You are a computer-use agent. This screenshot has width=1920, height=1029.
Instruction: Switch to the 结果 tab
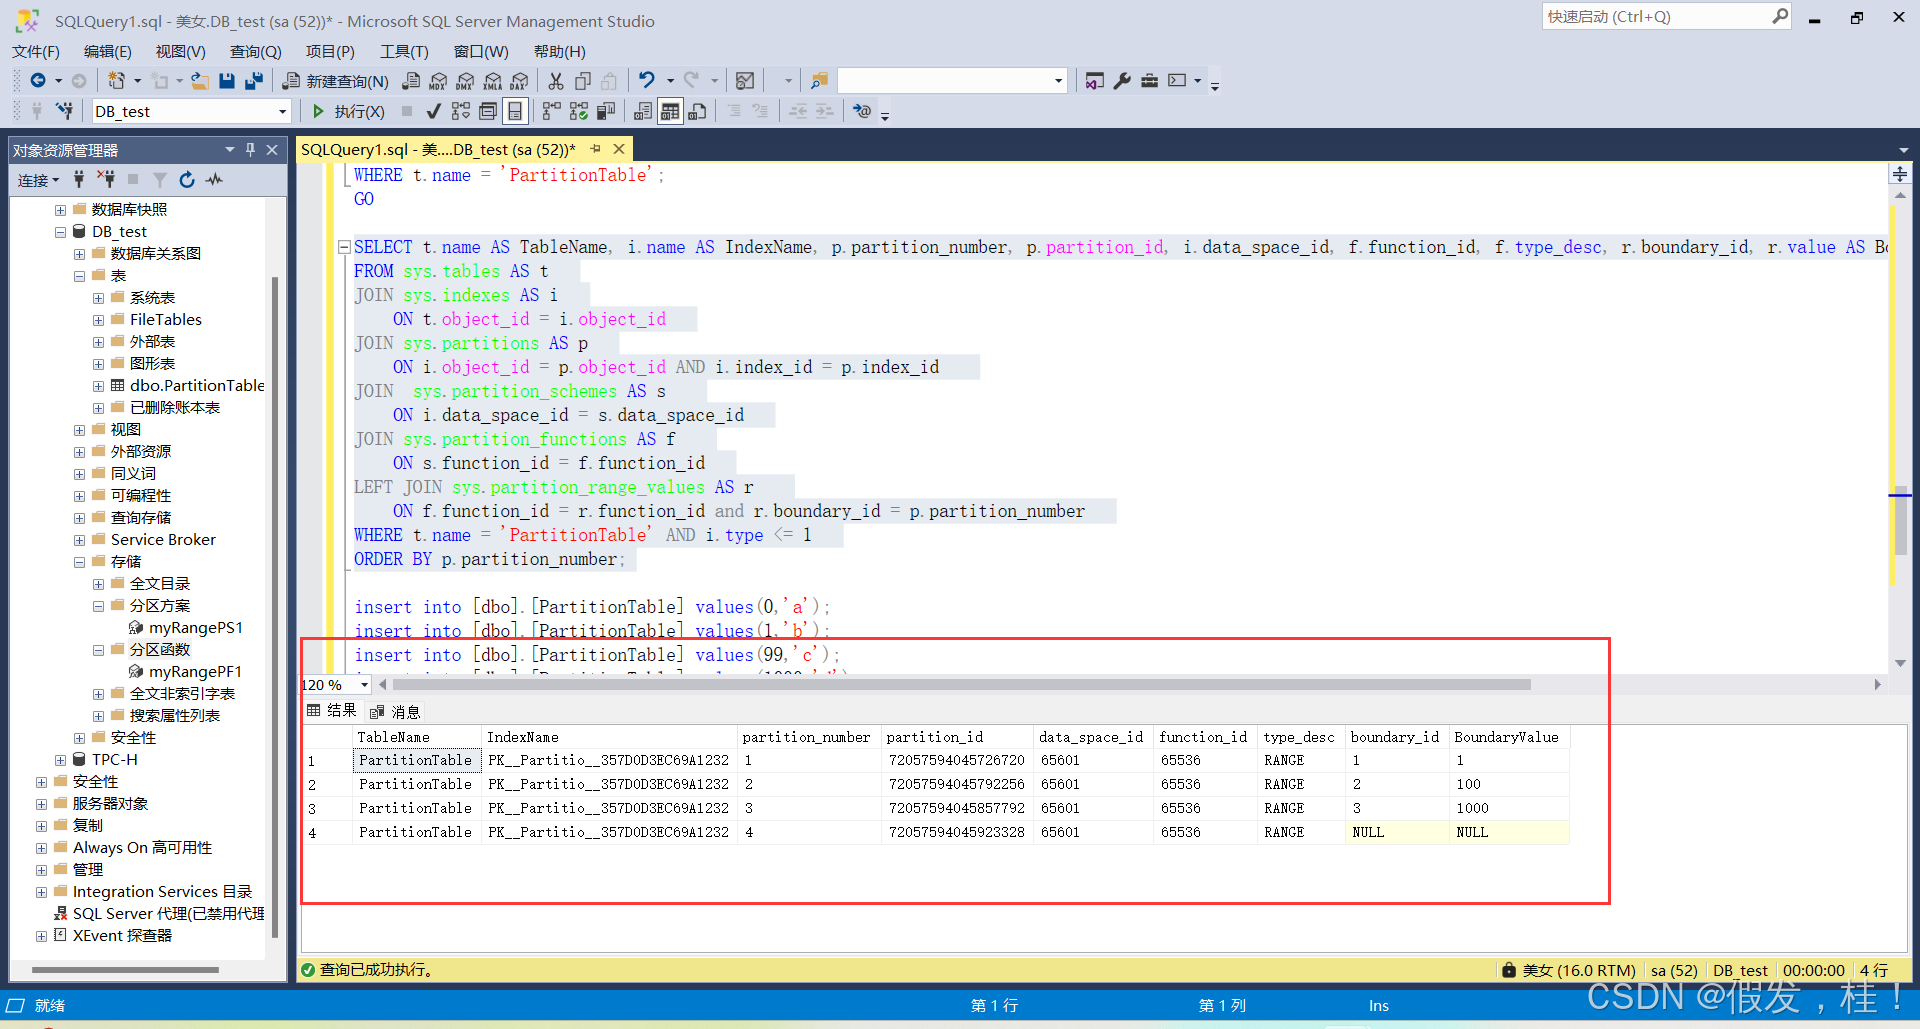point(333,711)
